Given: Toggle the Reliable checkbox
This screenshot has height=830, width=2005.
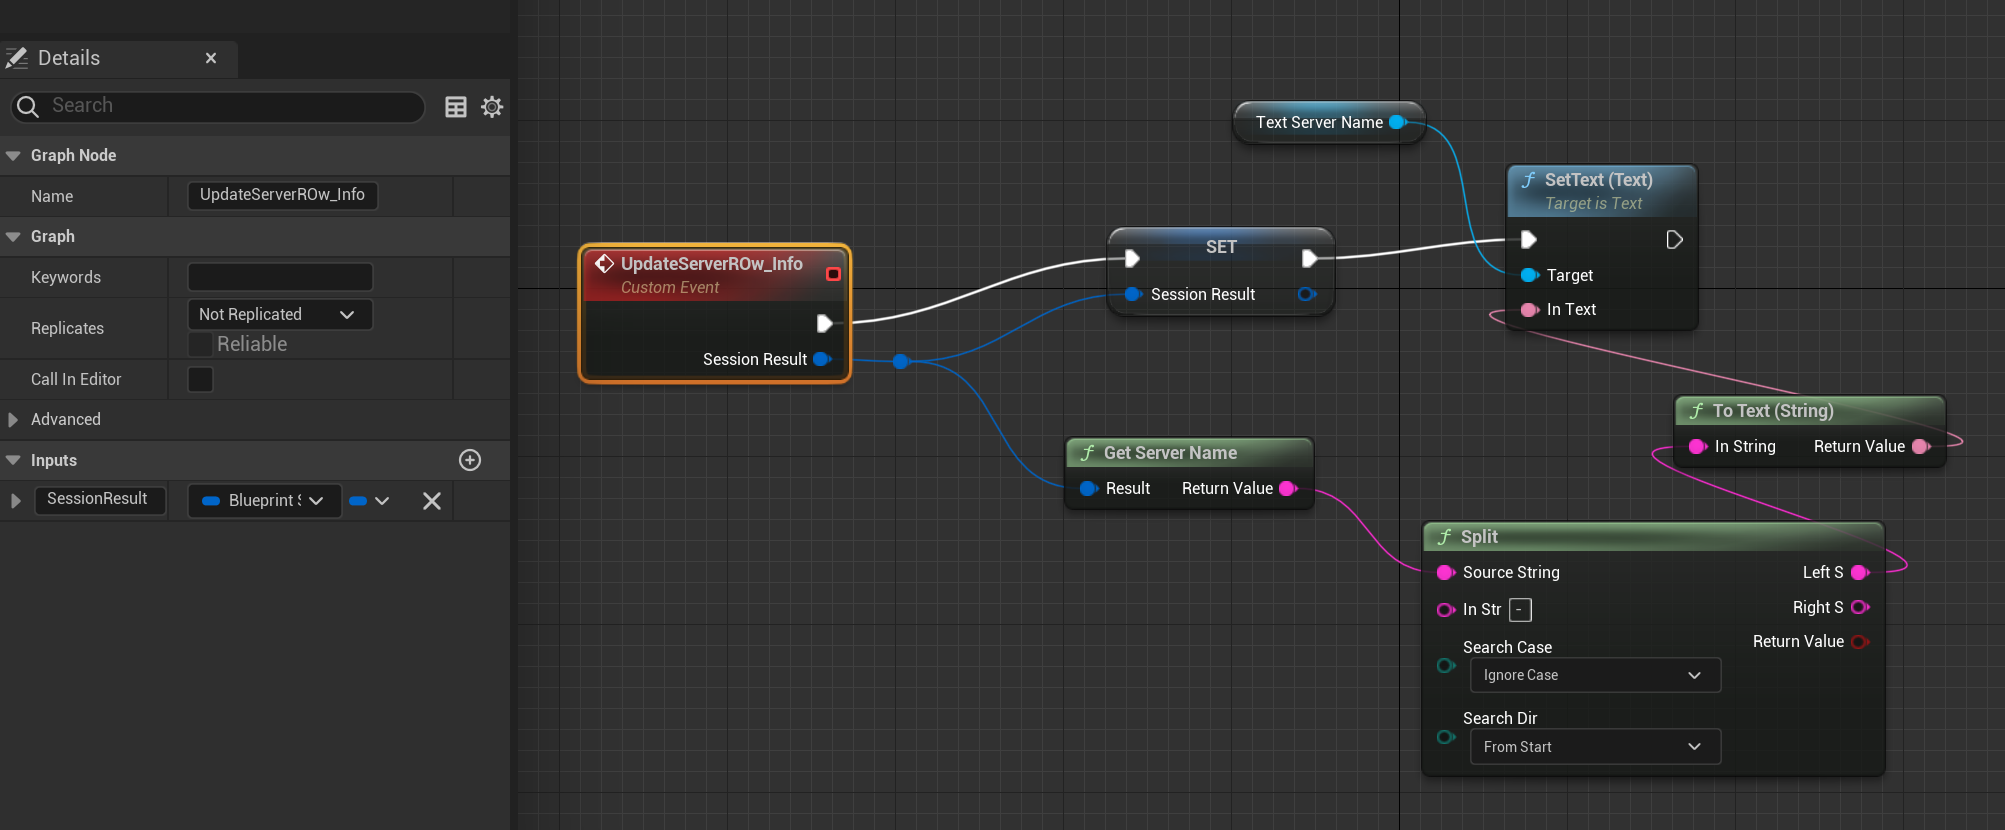Looking at the screenshot, I should (x=200, y=344).
